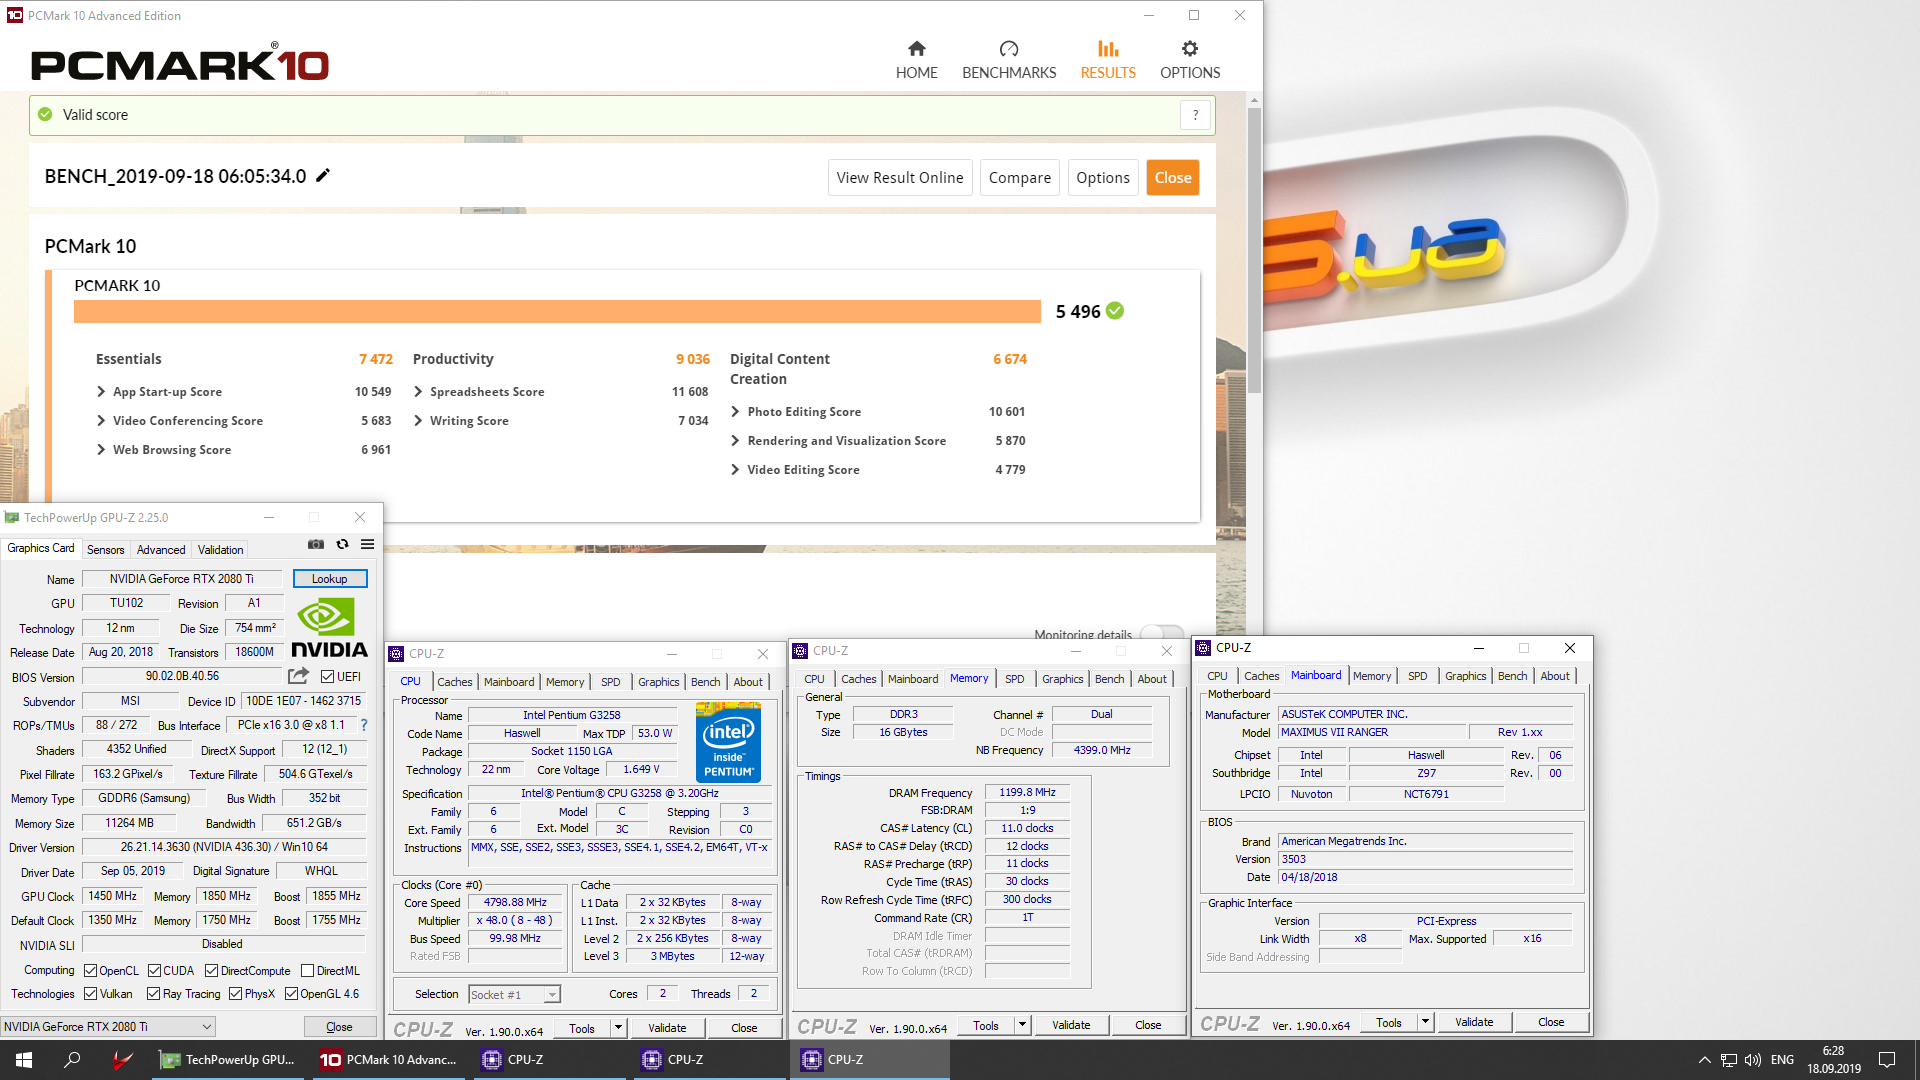
Task: Click the red bird taskbar icon
Action: tap(122, 1060)
